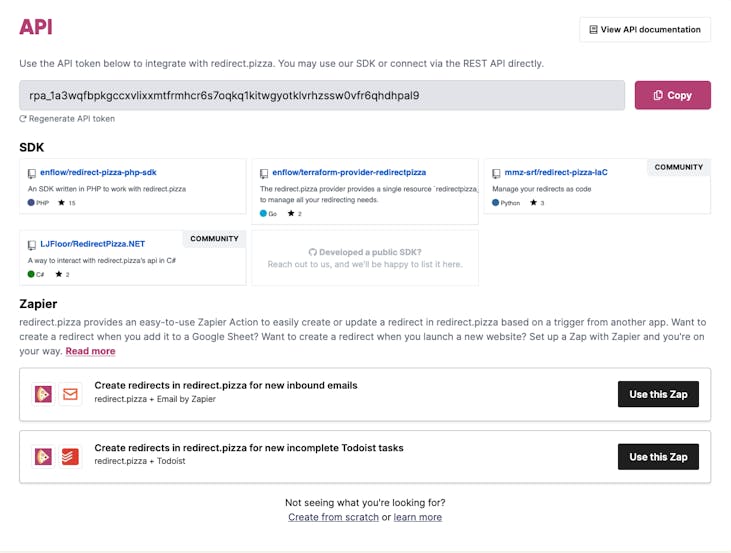The image size is (731, 553).
Task: Click the C# language dot
Action: [x=31, y=274]
